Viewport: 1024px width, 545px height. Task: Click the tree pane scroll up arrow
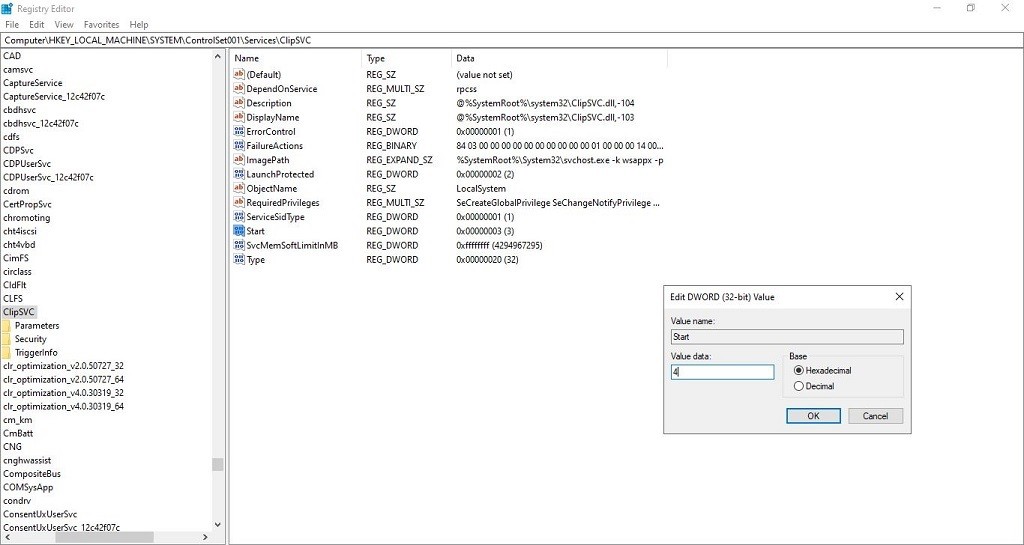(x=217, y=56)
